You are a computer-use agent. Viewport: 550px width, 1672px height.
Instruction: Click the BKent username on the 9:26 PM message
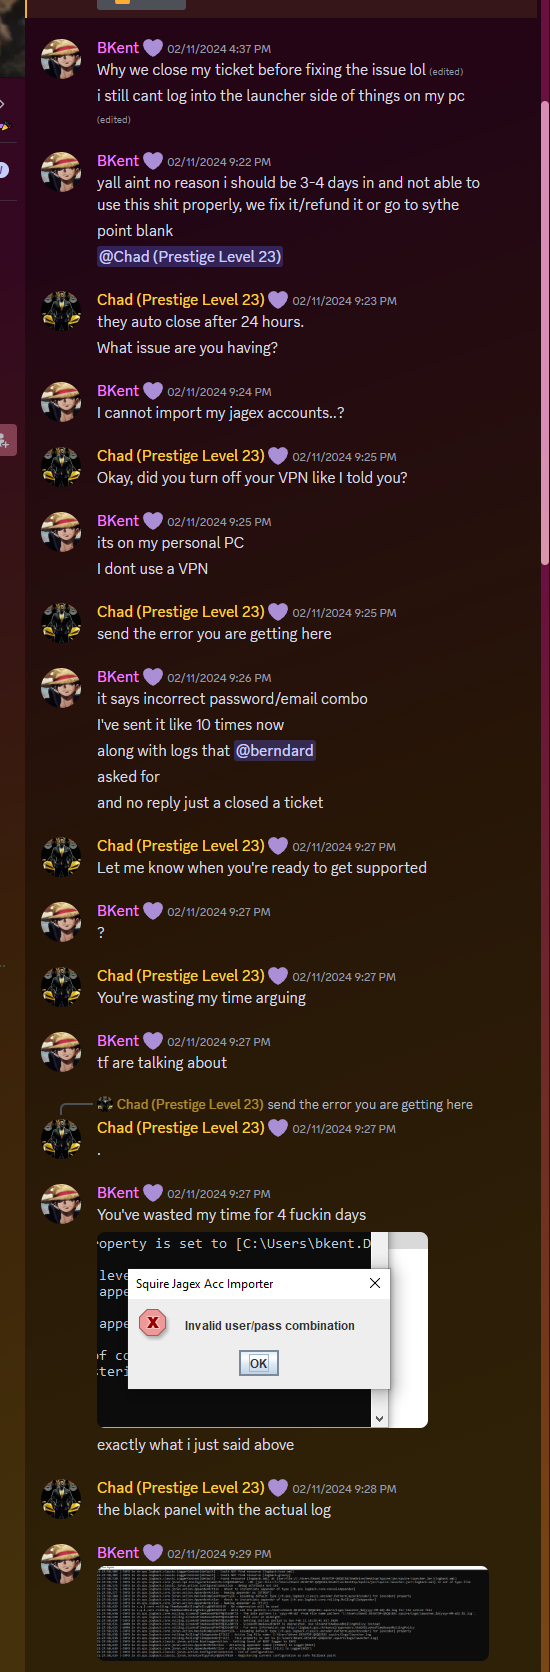pyautogui.click(x=118, y=677)
